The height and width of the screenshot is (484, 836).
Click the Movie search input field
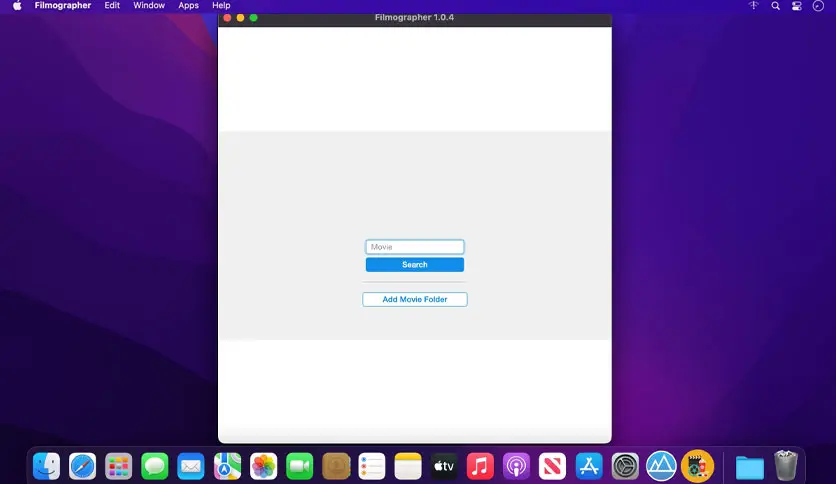click(414, 247)
